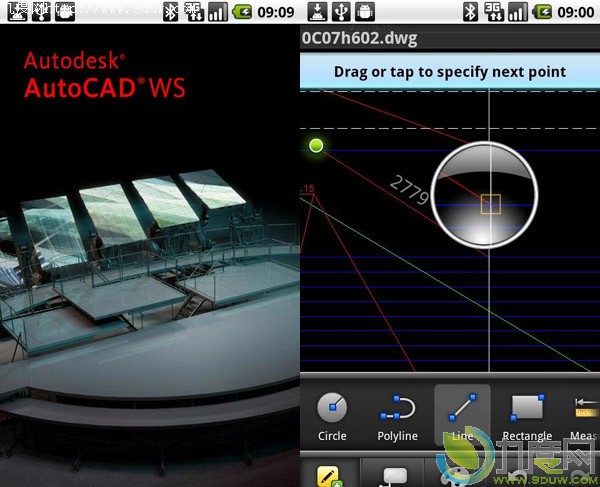Tap the 0C07h602.dwg file title
Image resolution: width=600 pixels, height=487 pixels.
pos(359,39)
